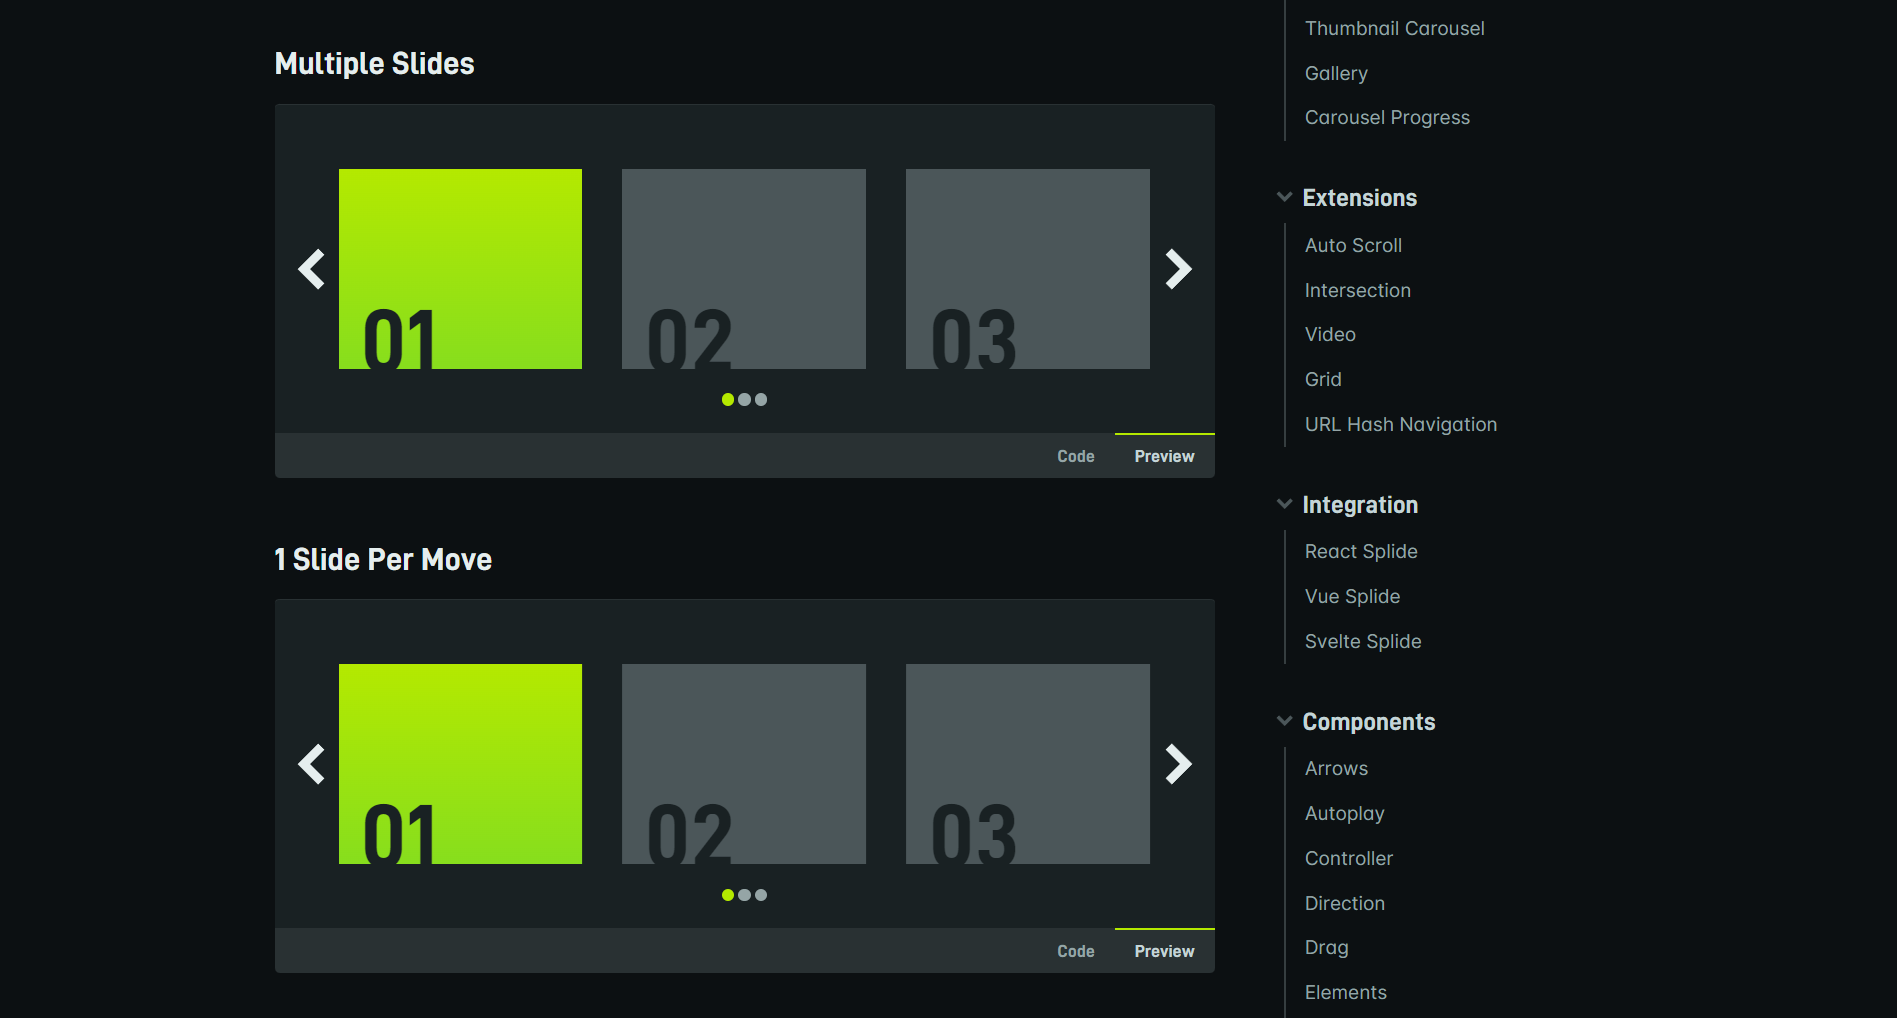Image resolution: width=1897 pixels, height=1018 pixels.
Task: Click the next arrow on Multiple Slides carousel
Action: (x=1180, y=269)
